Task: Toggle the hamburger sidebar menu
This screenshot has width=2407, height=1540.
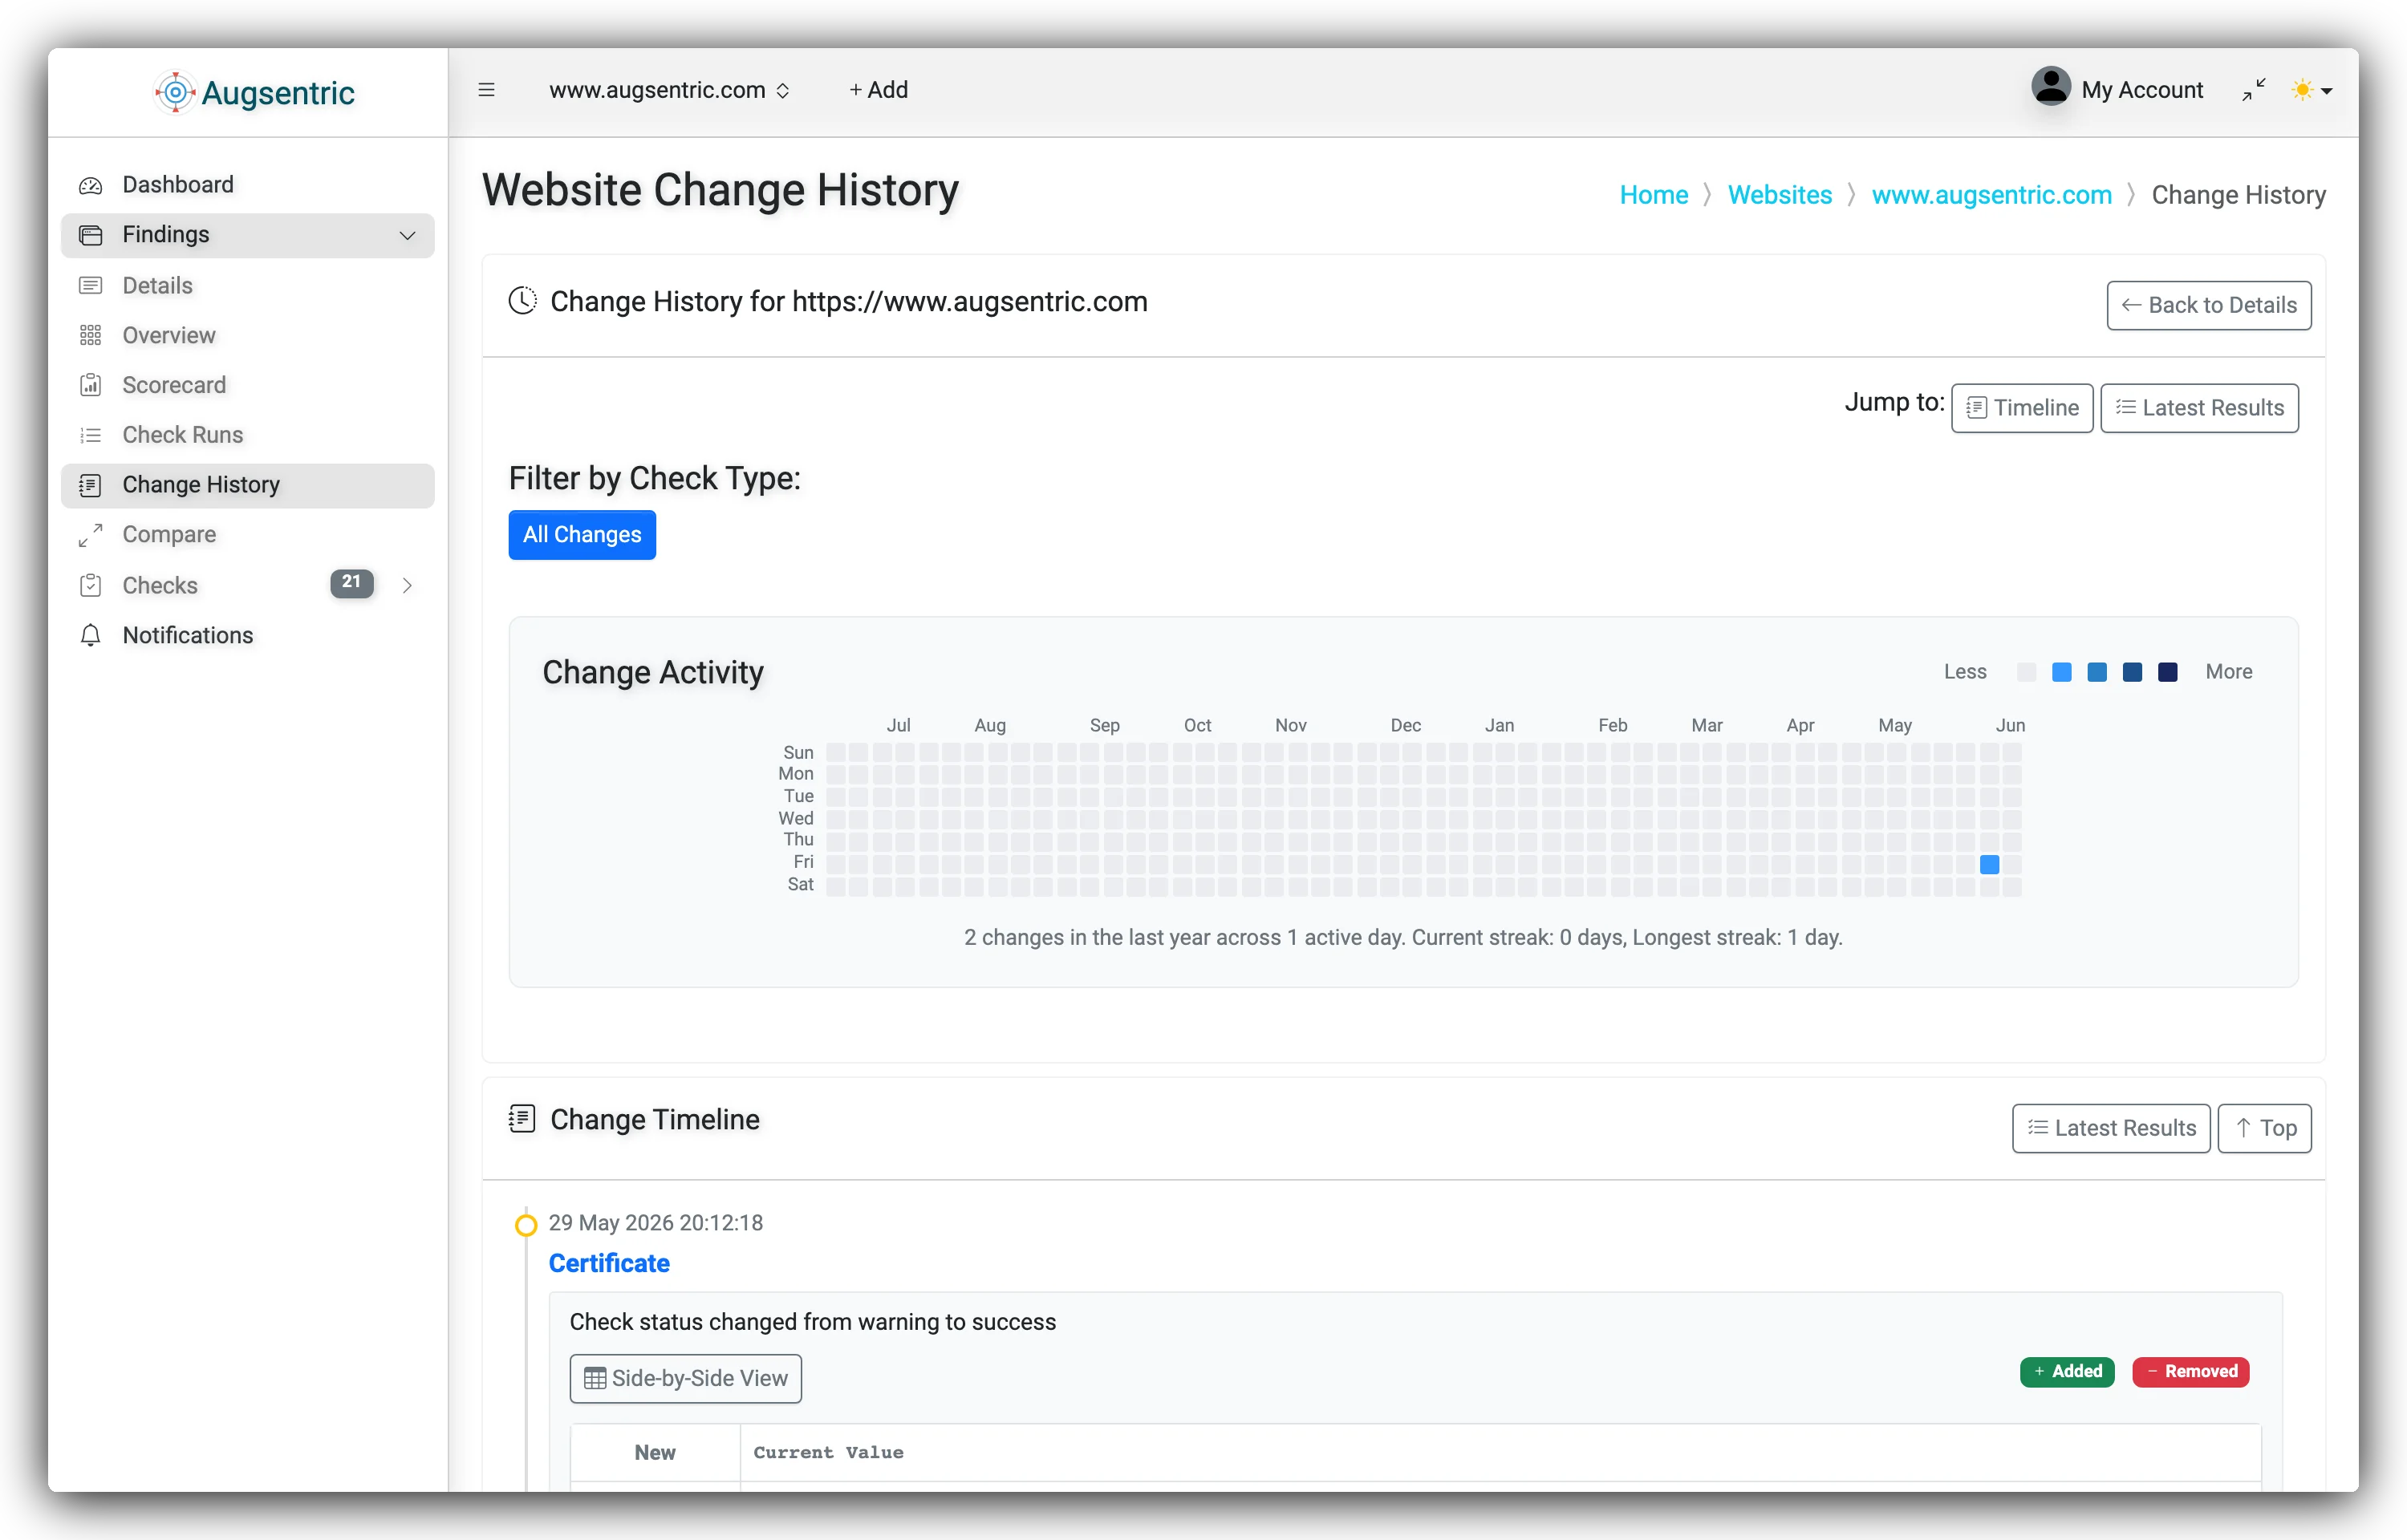Action: tap(486, 90)
